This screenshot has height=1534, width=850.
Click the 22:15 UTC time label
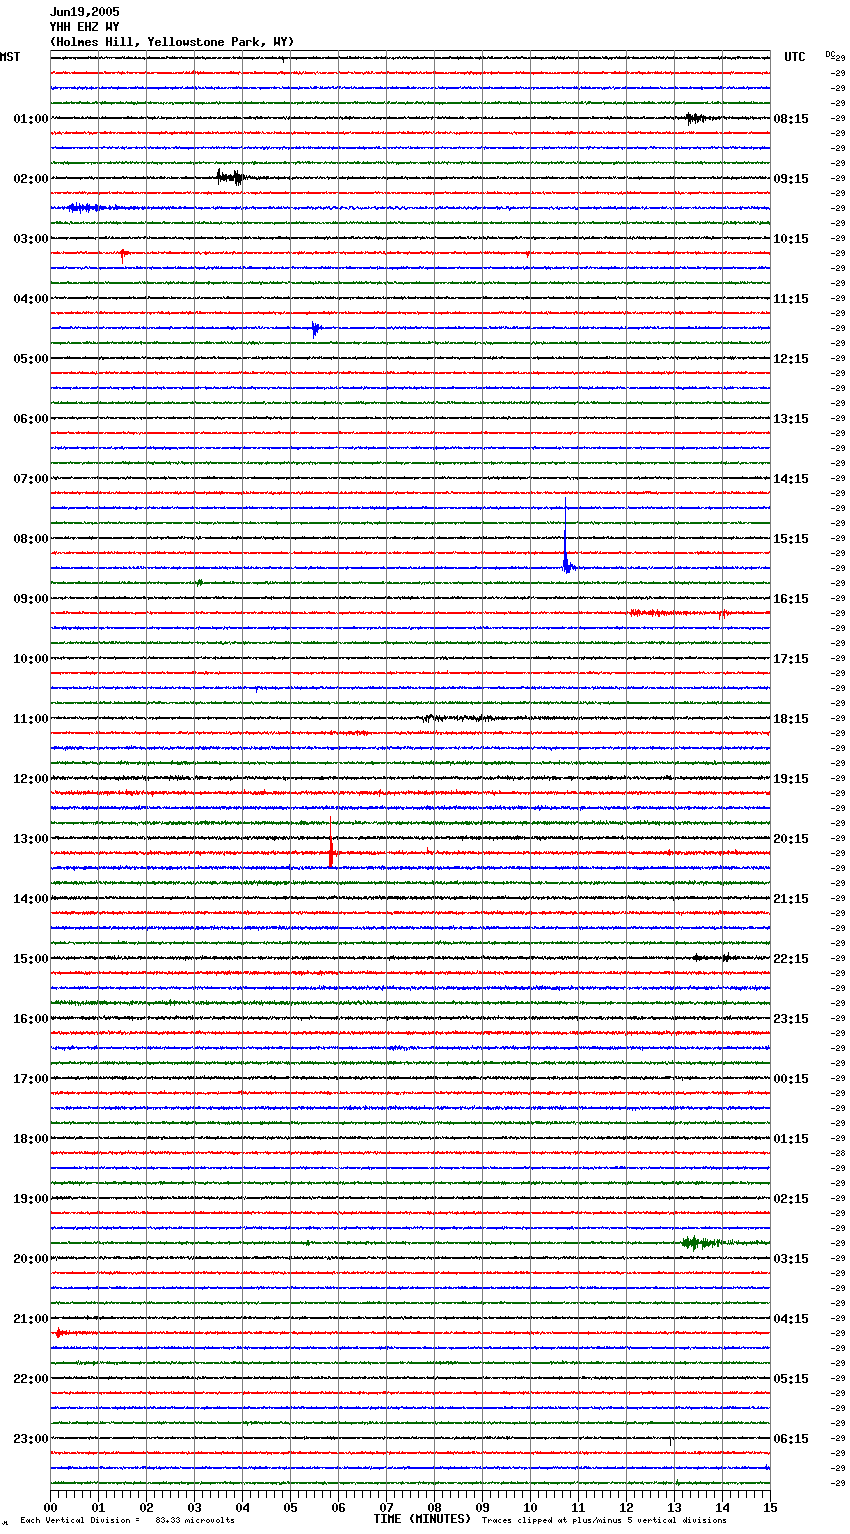pos(791,959)
